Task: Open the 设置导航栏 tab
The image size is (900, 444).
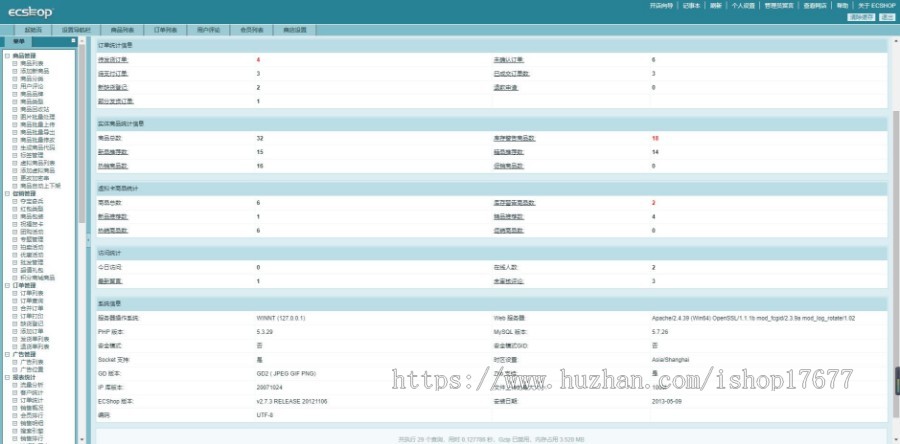Action: tap(76, 30)
